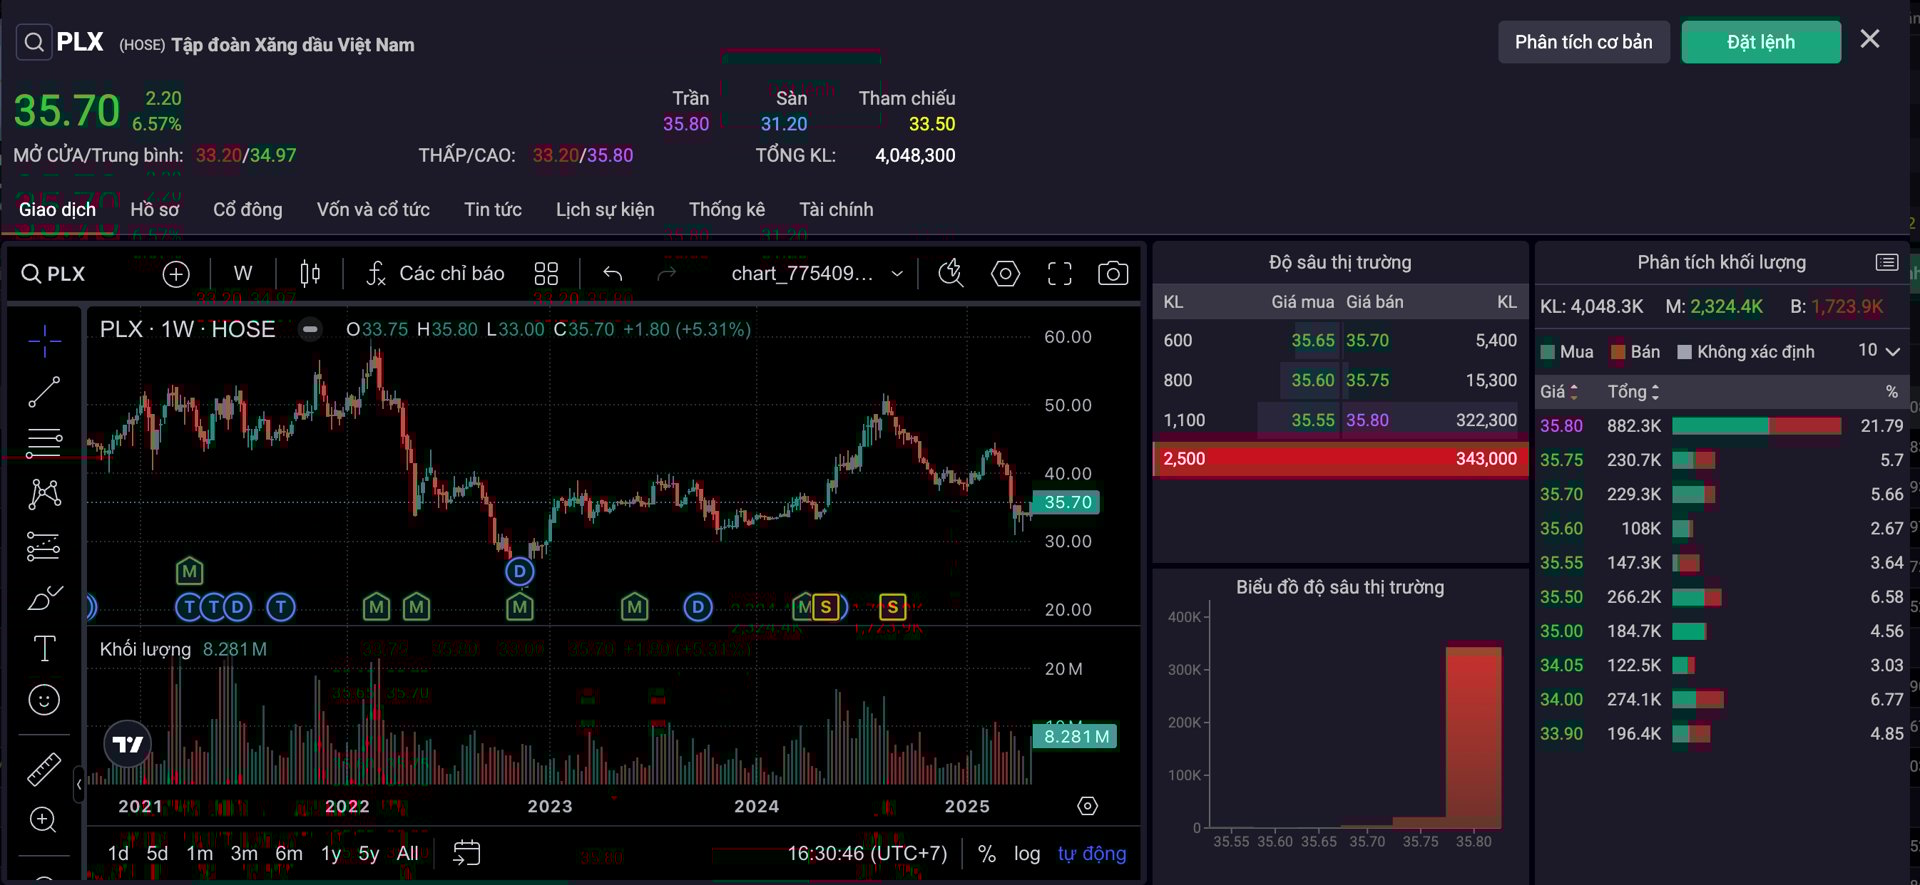Open the emoji sticker tool
The height and width of the screenshot is (885, 1920).
click(x=44, y=700)
